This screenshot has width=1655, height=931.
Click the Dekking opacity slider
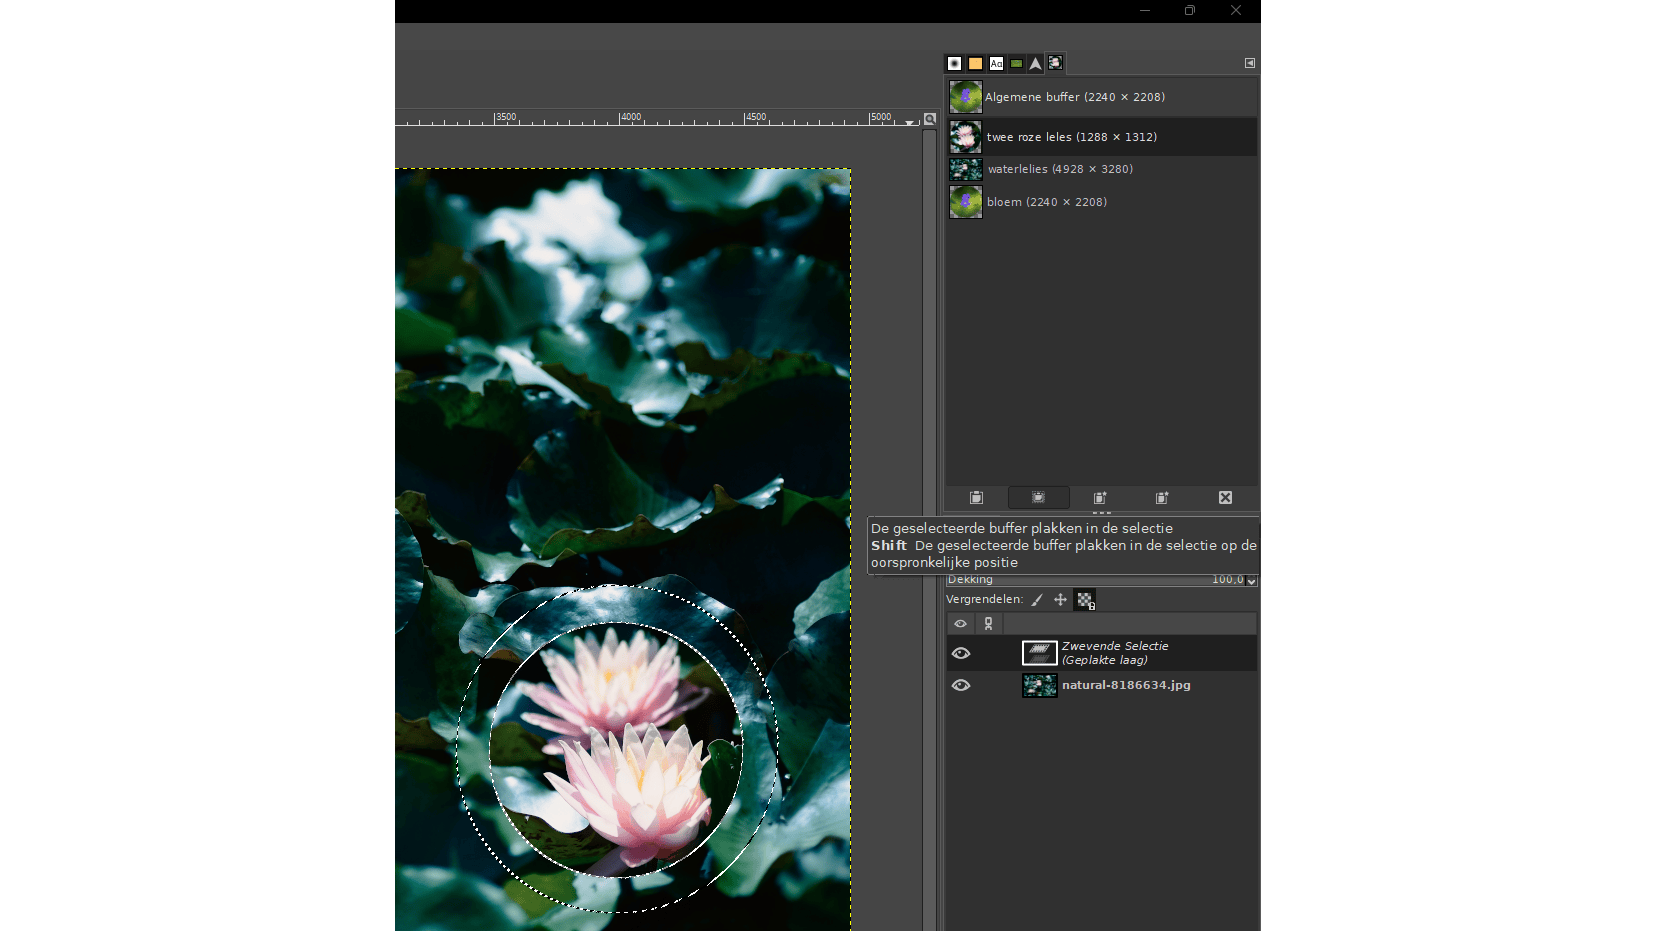[x=1095, y=580]
